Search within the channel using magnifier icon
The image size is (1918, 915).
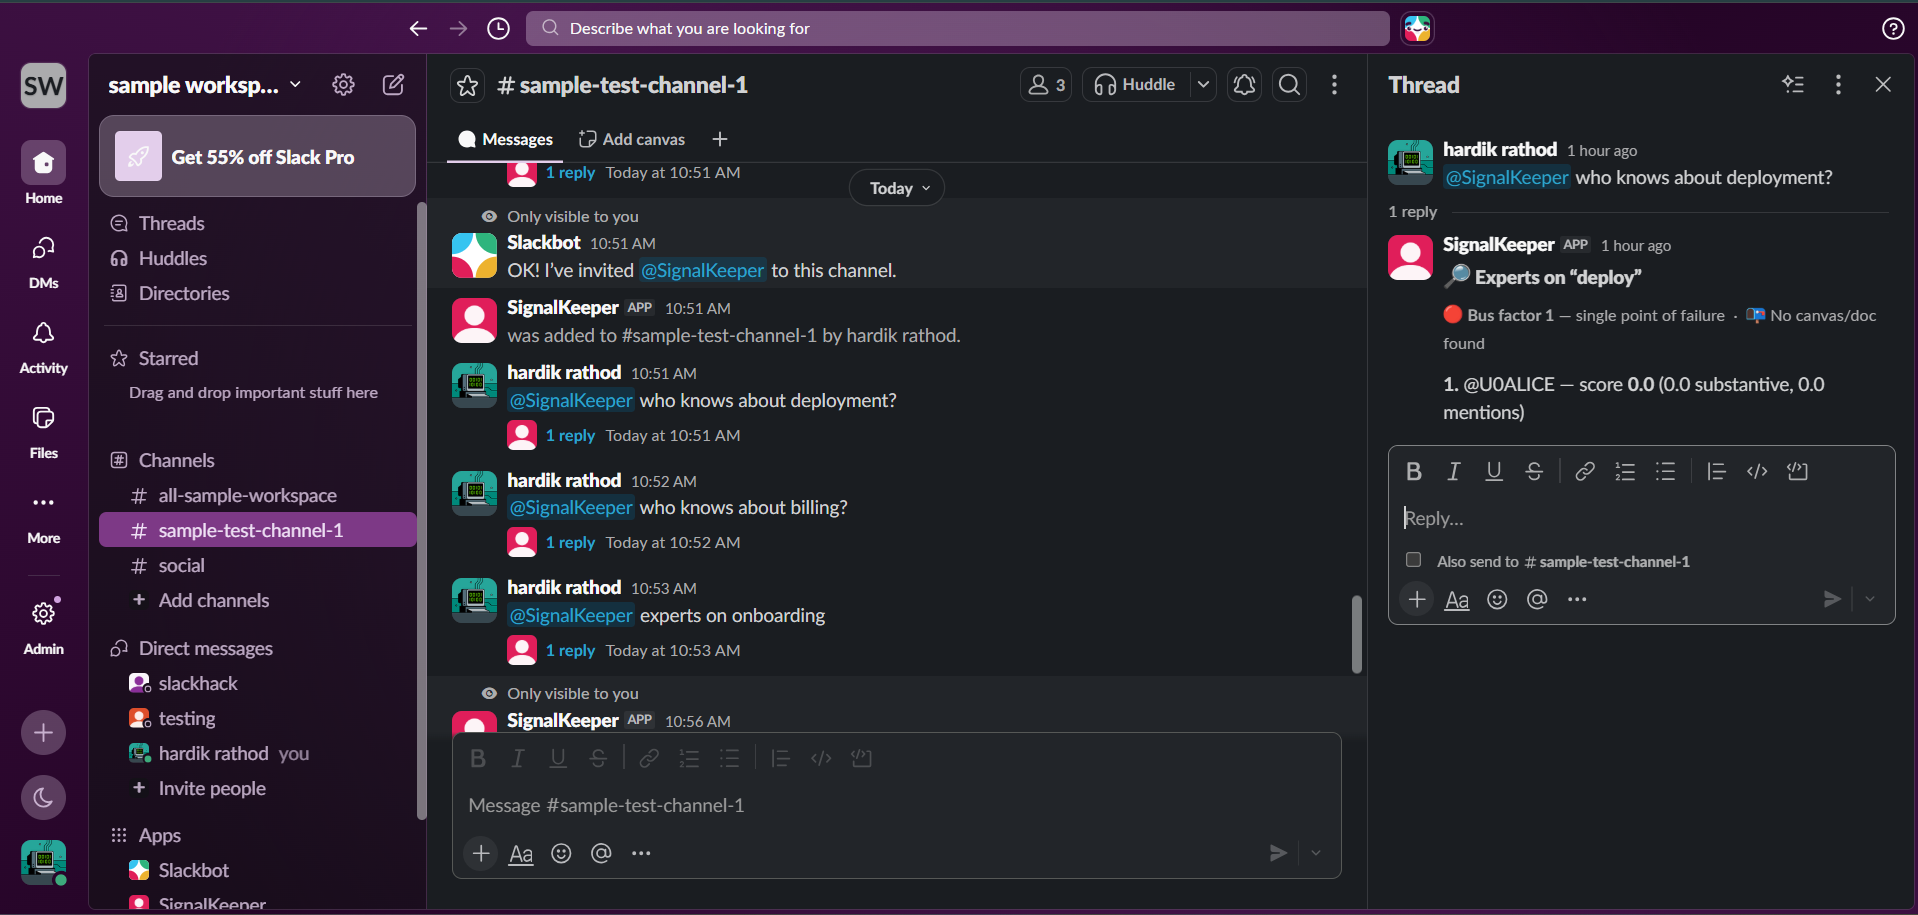(1290, 85)
